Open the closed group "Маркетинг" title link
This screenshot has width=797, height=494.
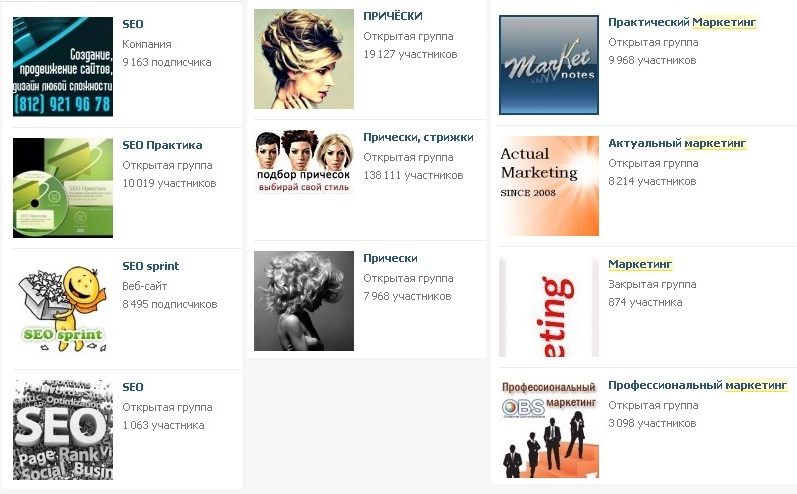pos(640,264)
